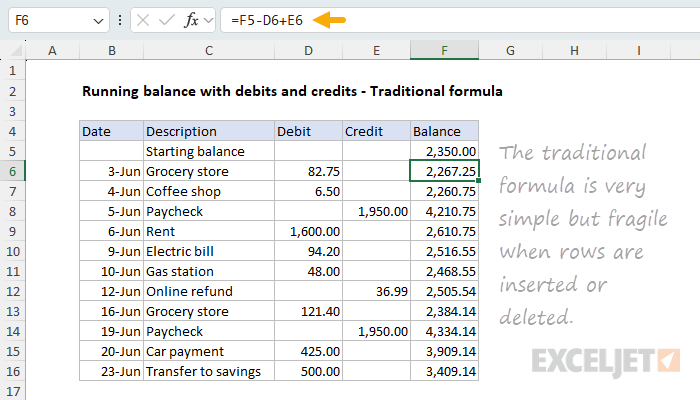Click the fill handle of cell F6
Image resolution: width=700 pixels, height=400 pixels.
[x=479, y=181]
